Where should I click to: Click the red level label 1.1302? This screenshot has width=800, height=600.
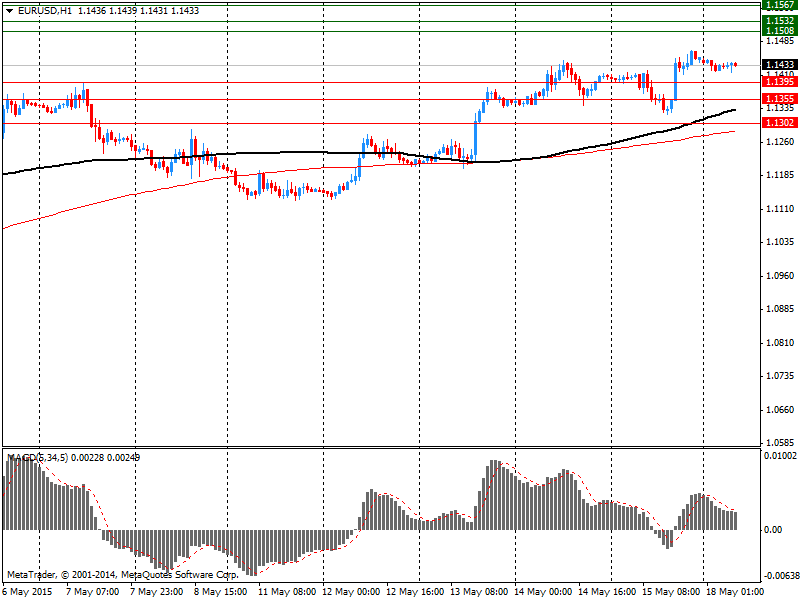780,122
